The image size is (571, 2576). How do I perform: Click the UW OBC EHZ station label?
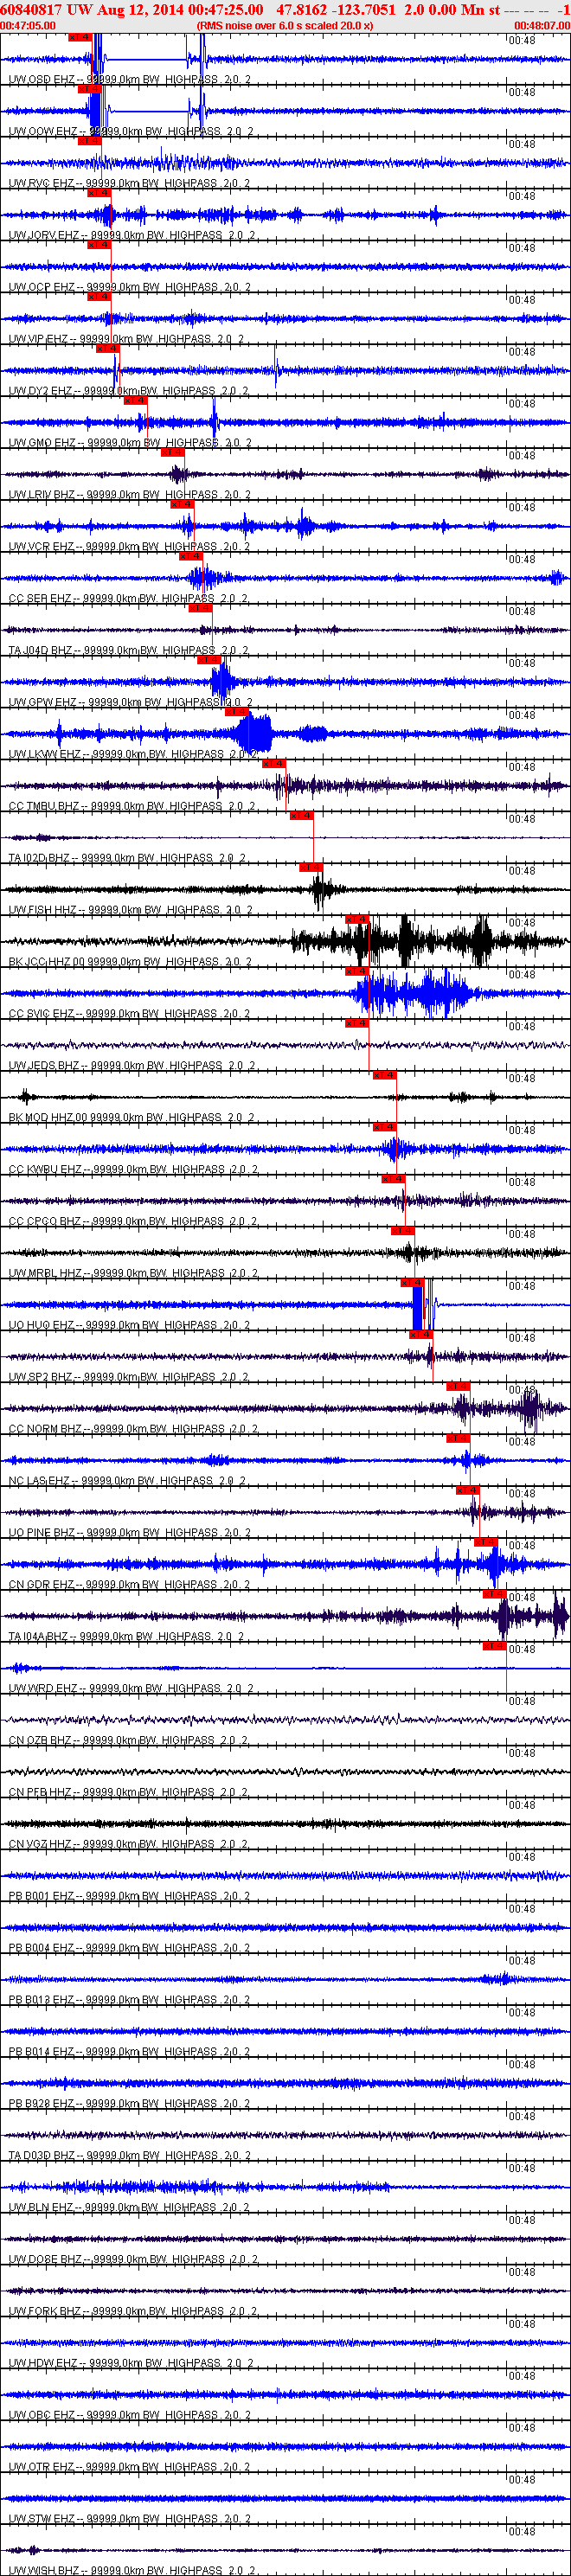point(129,2415)
